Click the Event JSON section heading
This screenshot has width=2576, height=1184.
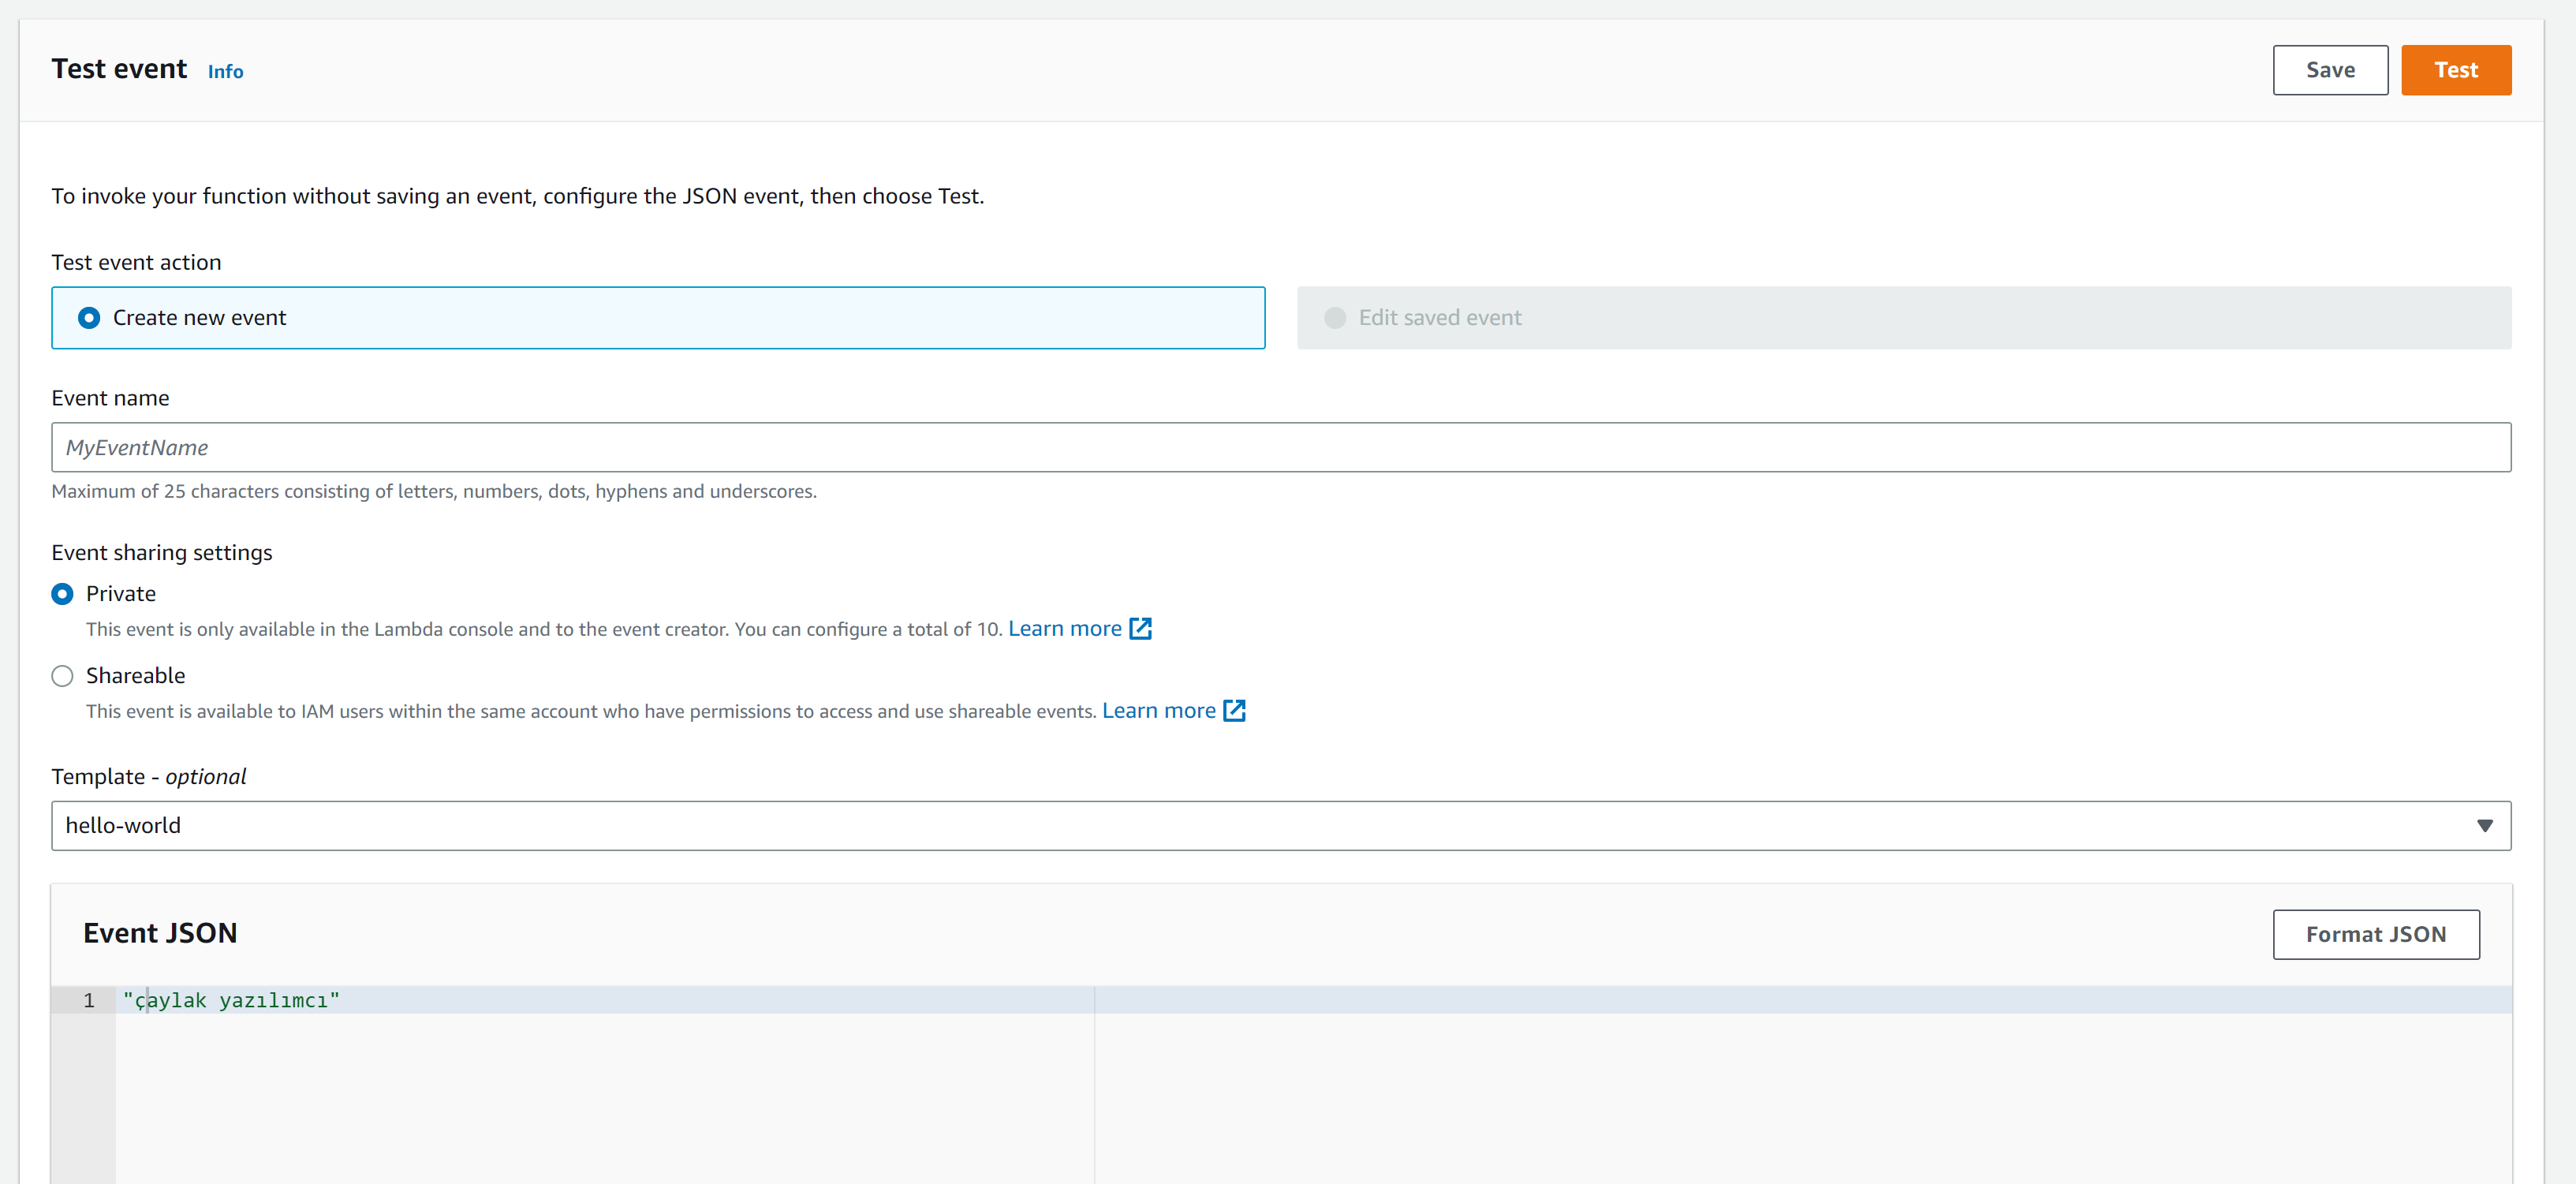pos(160,933)
